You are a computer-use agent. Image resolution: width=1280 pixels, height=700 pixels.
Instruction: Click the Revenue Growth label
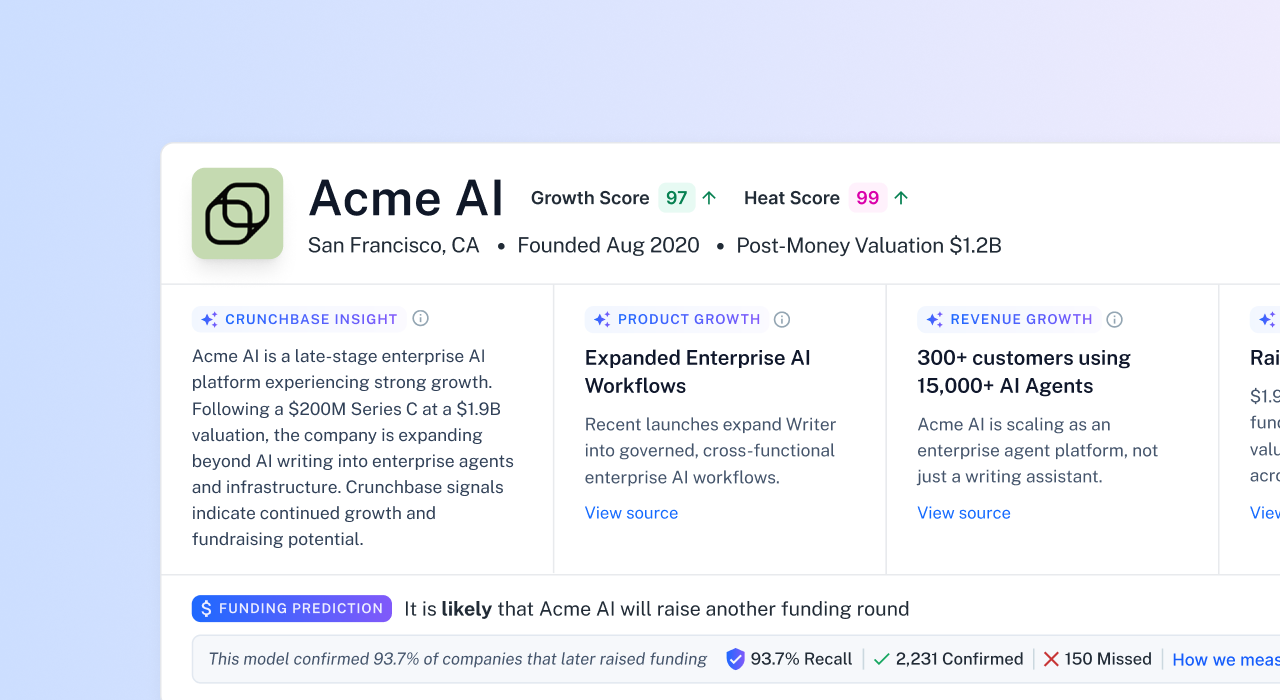click(1021, 319)
